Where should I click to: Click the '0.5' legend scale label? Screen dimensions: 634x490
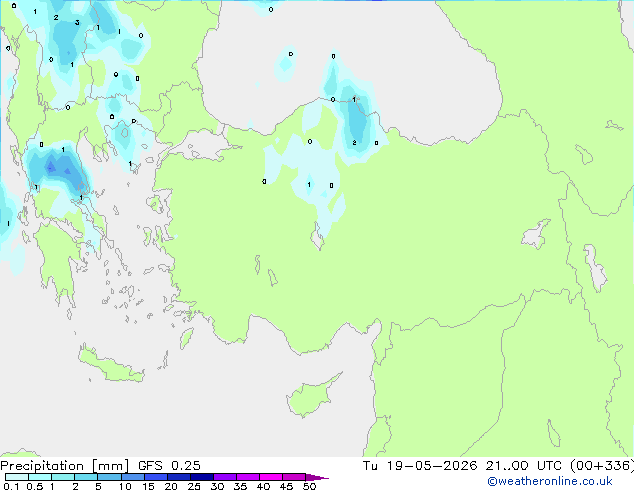tap(34, 486)
